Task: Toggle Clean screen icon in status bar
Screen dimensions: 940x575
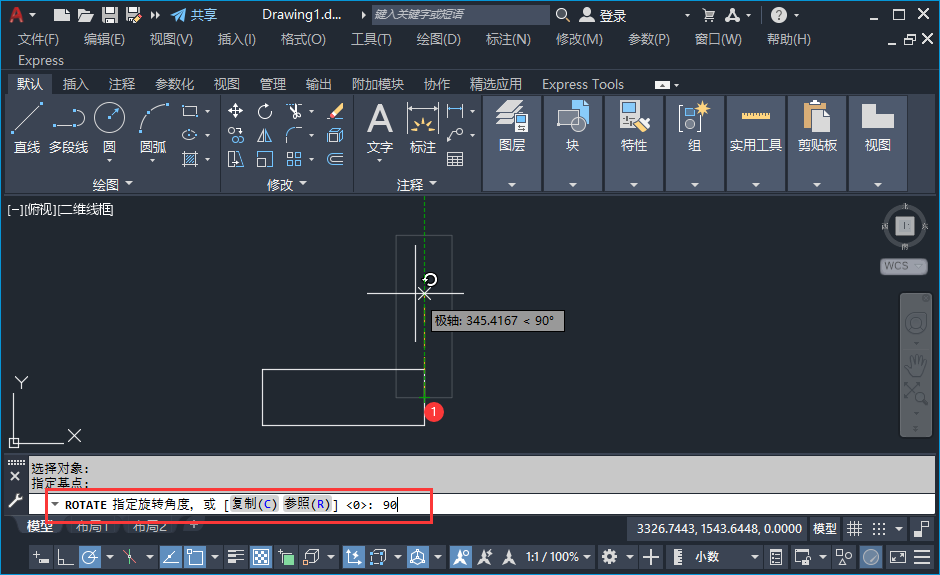Action: pos(898,557)
